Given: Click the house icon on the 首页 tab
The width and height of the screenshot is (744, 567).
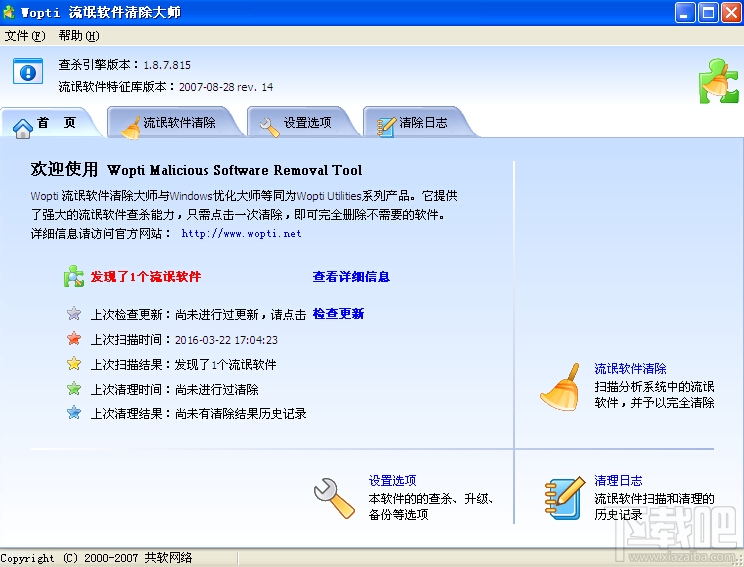Looking at the screenshot, I should (x=22, y=128).
